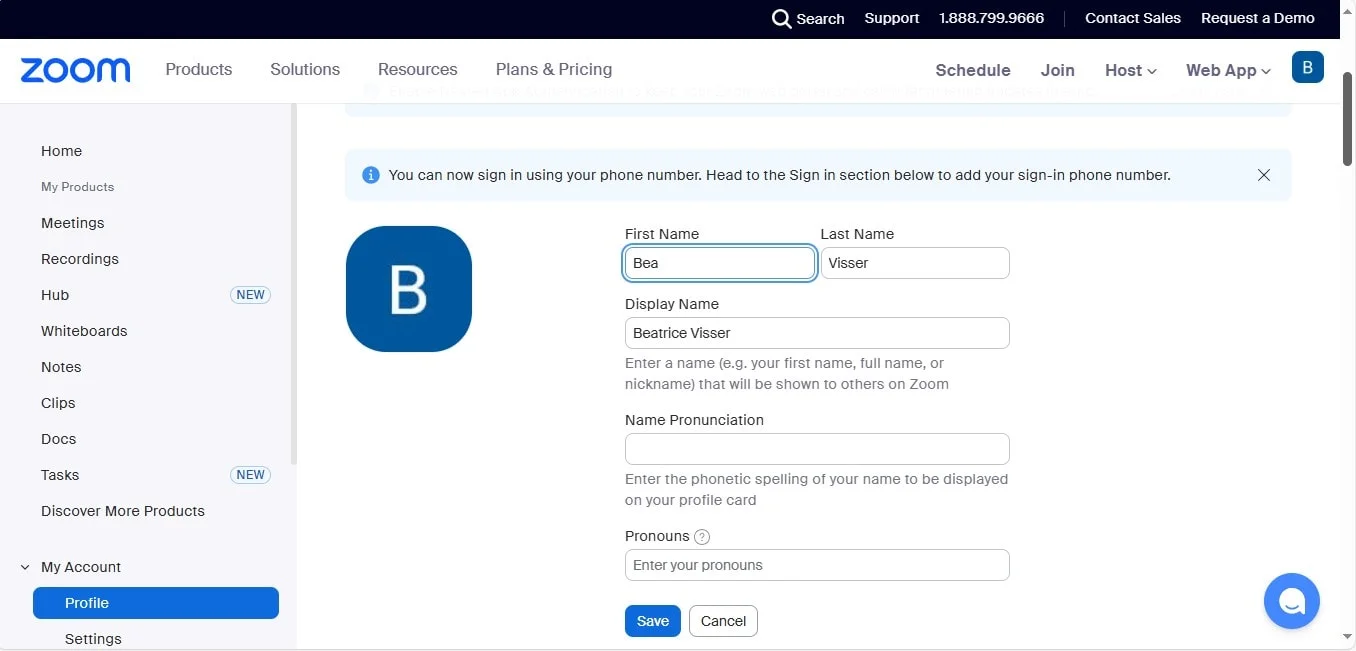The width and height of the screenshot is (1356, 651).
Task: Expand the Web App dropdown
Action: tap(1229, 70)
